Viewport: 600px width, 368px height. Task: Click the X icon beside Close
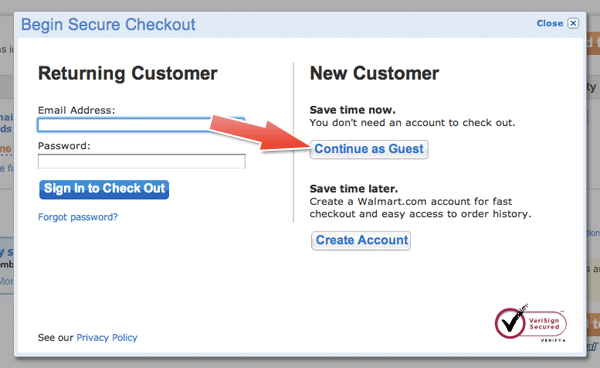pyautogui.click(x=573, y=23)
